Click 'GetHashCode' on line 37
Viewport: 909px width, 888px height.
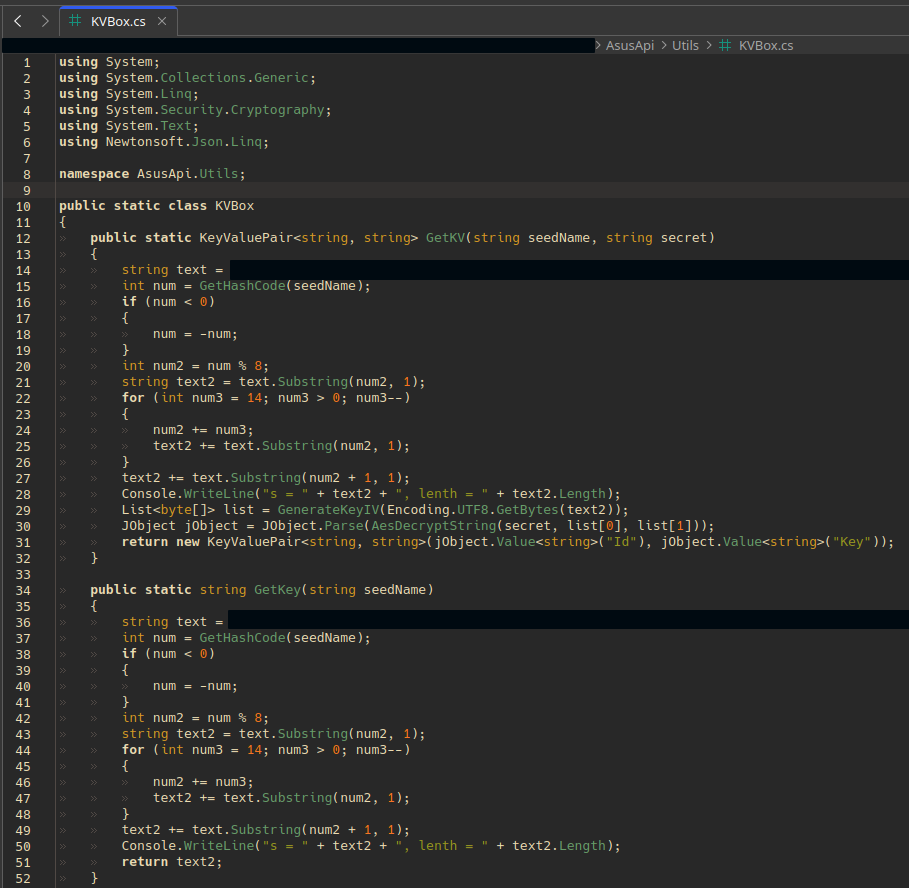(x=242, y=638)
